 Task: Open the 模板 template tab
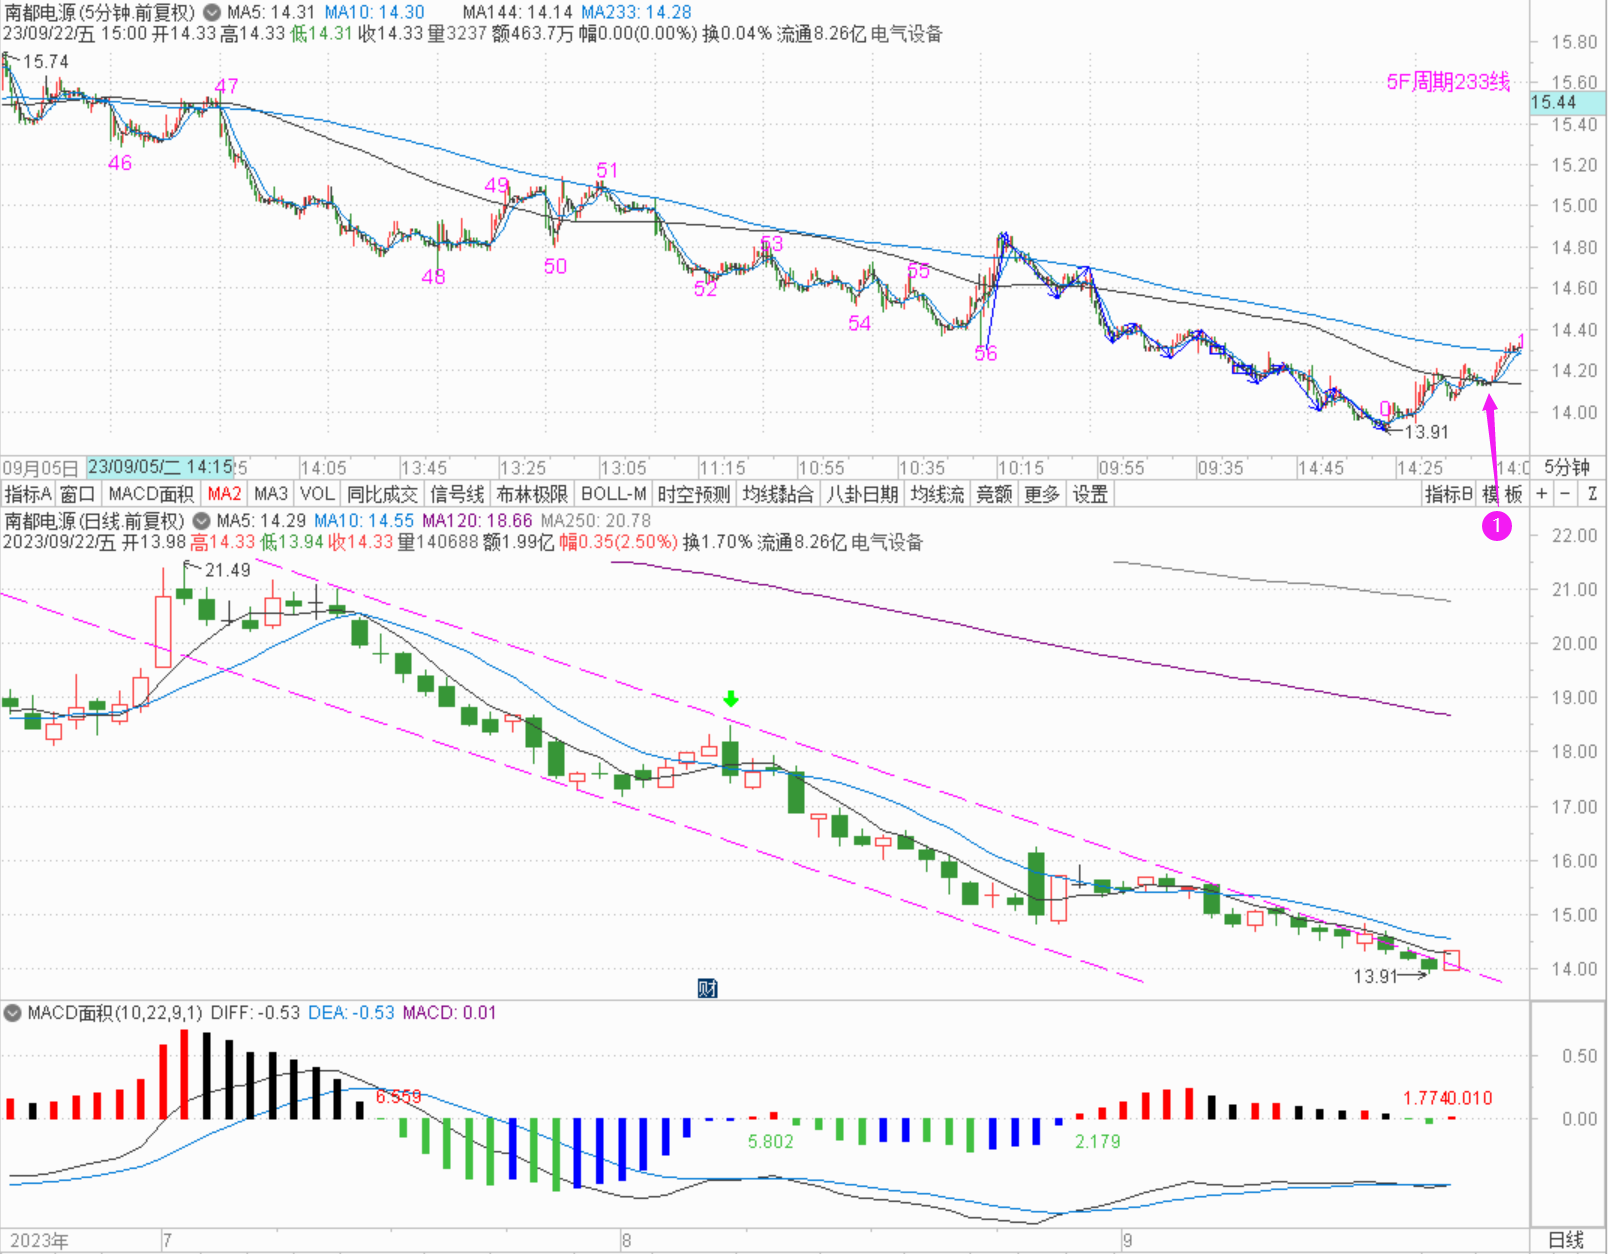pyautogui.click(x=1502, y=494)
